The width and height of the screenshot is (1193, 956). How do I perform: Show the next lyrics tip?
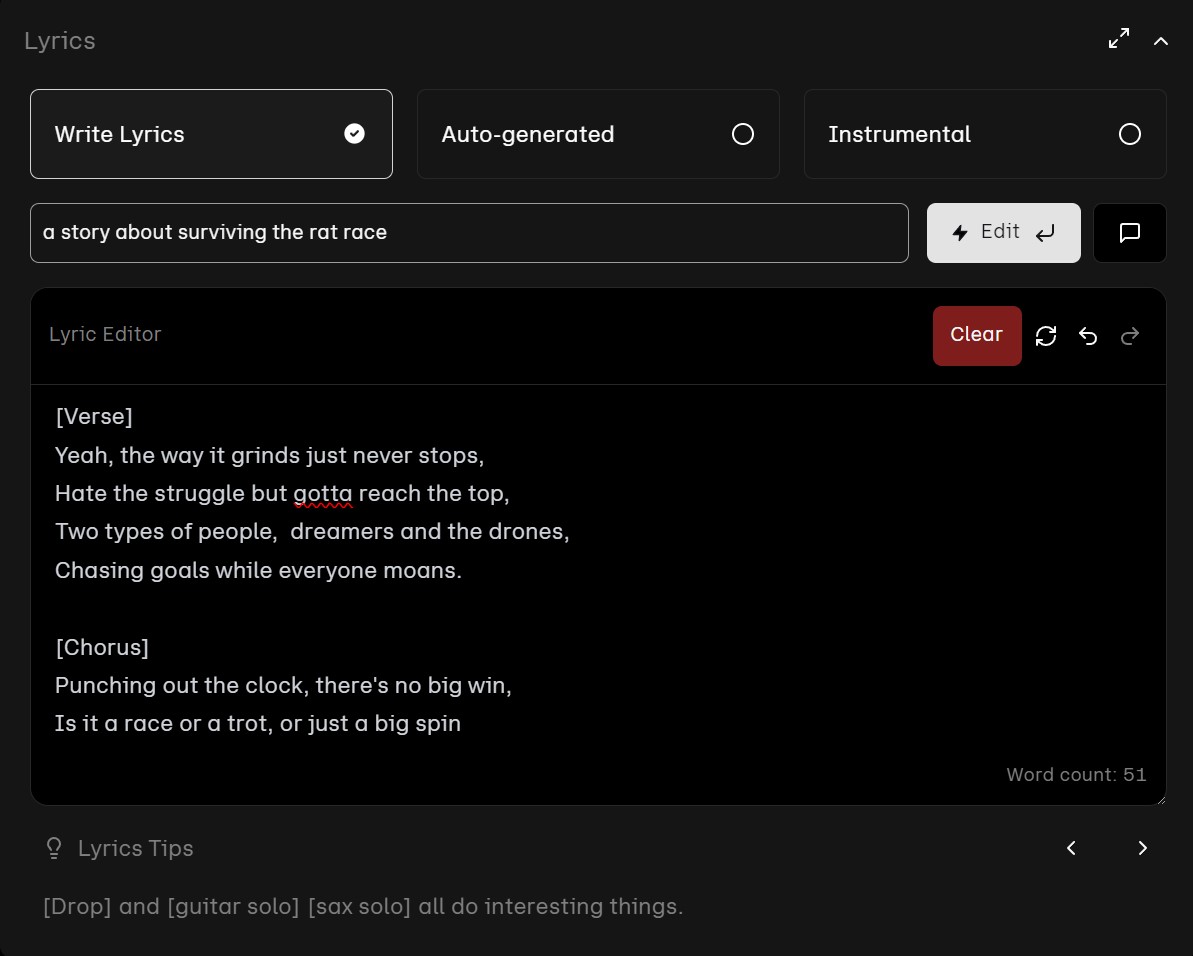1142,848
